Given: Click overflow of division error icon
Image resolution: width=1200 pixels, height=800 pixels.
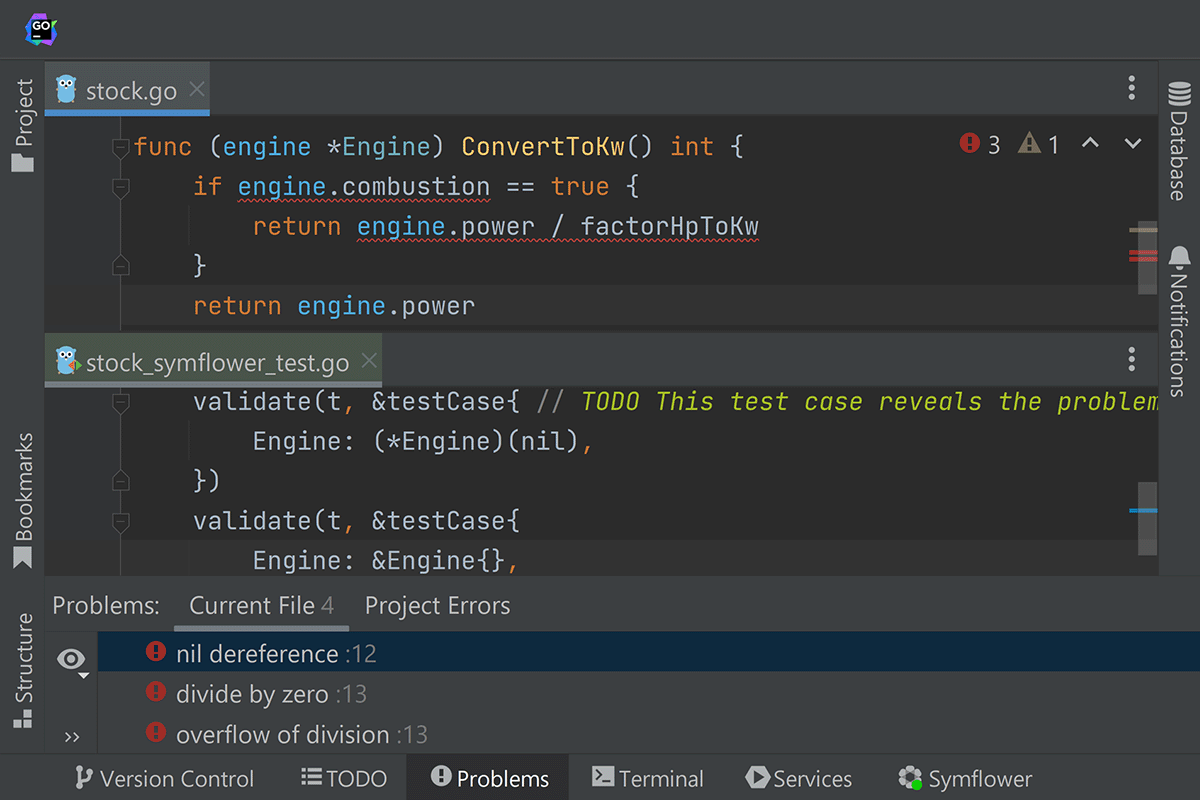Looking at the screenshot, I should 155,732.
